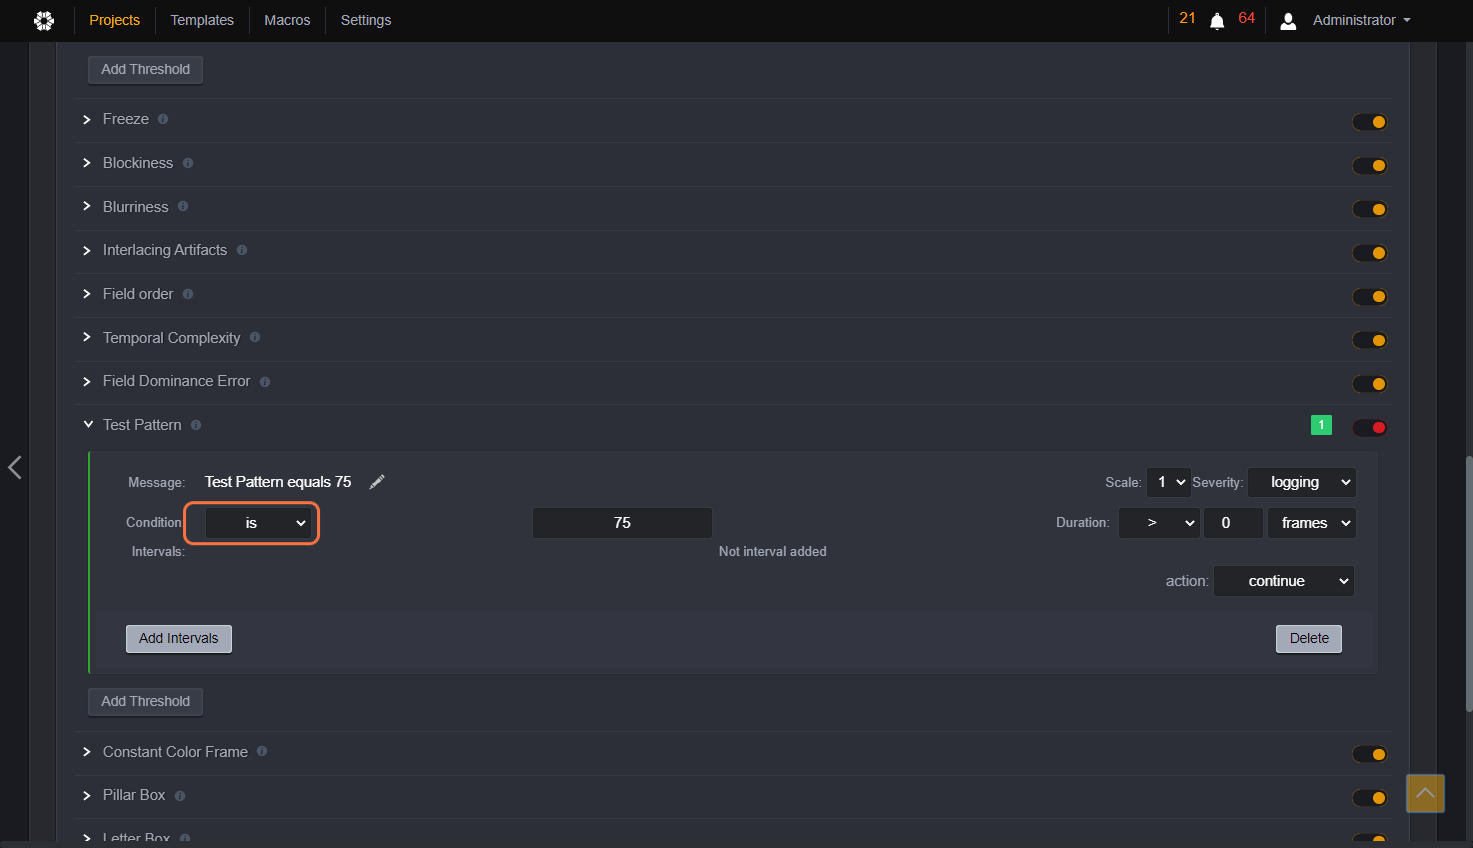Image resolution: width=1473 pixels, height=848 pixels.
Task: Delete the Test Pattern threshold
Action: click(x=1309, y=638)
